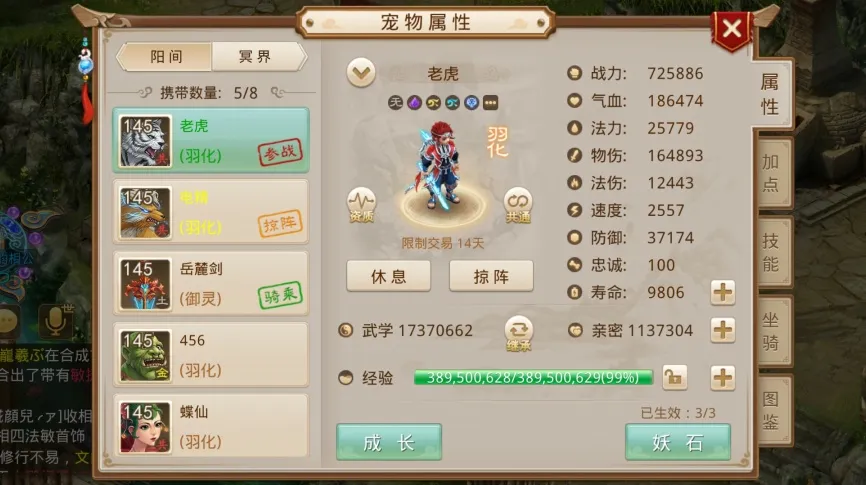The height and width of the screenshot is (485, 866).
Task: Click the 休息 rest button
Action: (388, 276)
